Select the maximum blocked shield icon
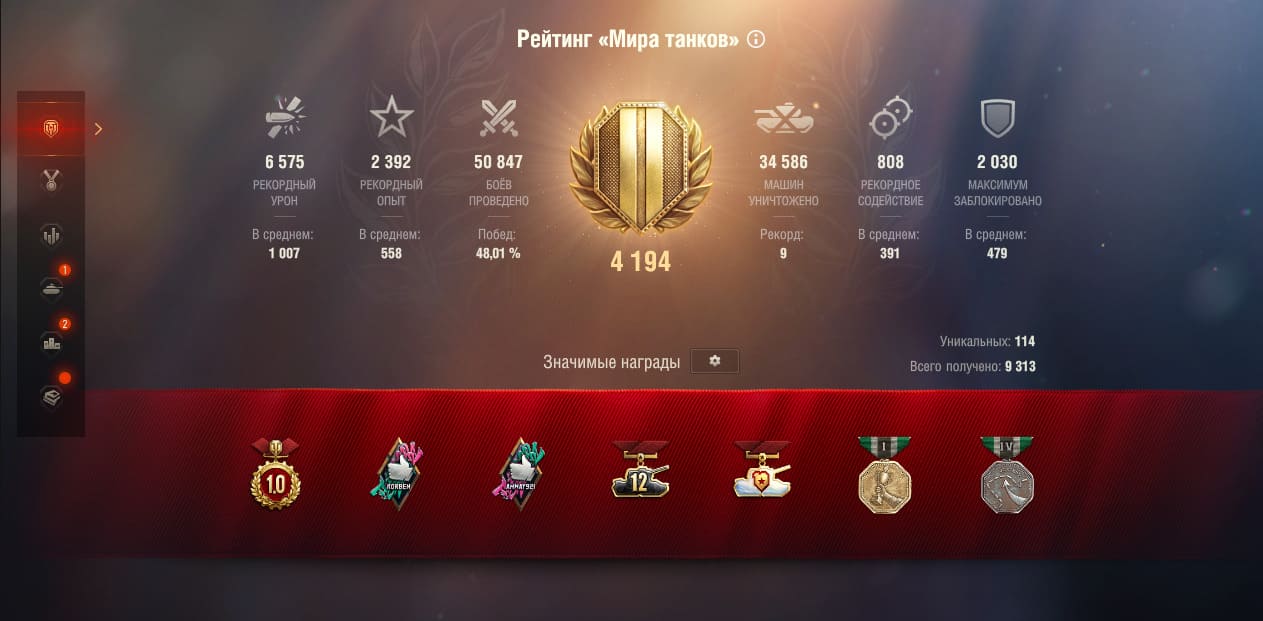 pyautogui.click(x=997, y=118)
